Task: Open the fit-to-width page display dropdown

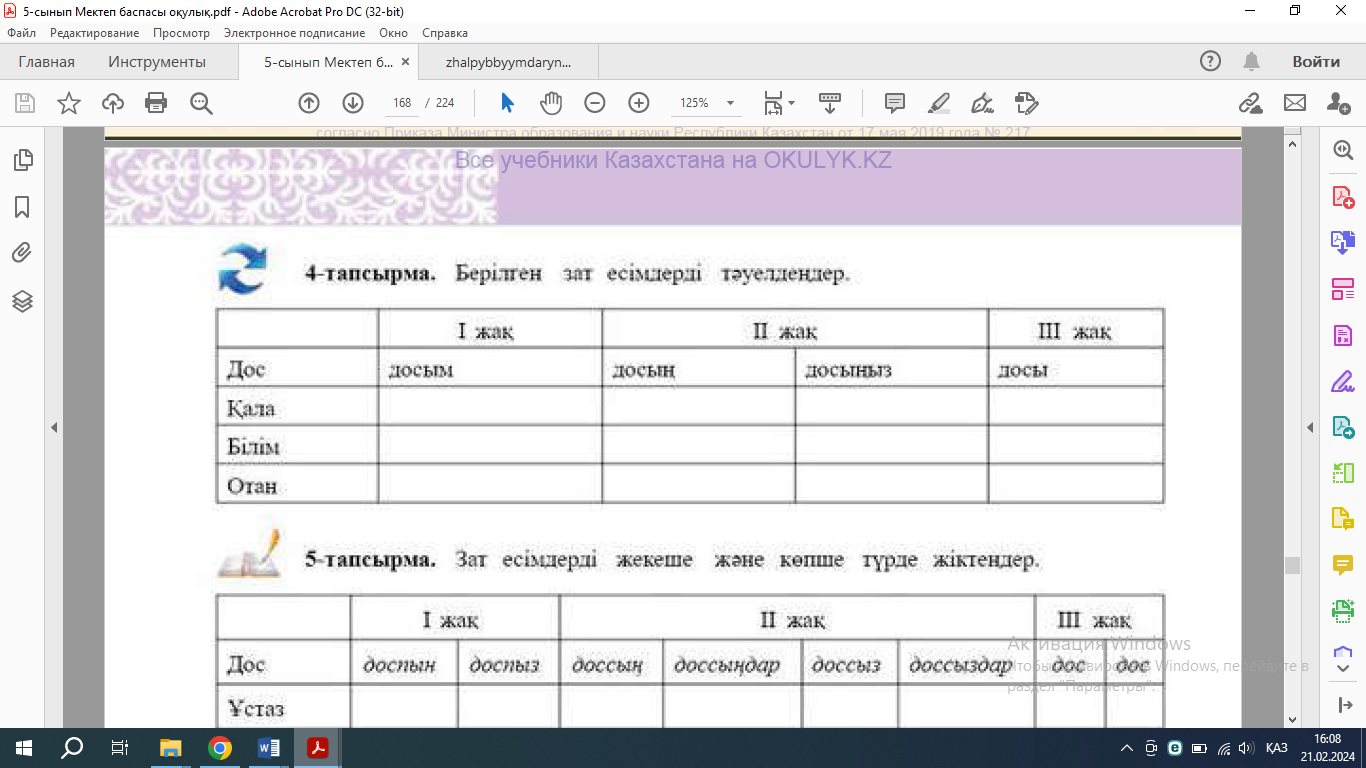Action: coord(779,103)
